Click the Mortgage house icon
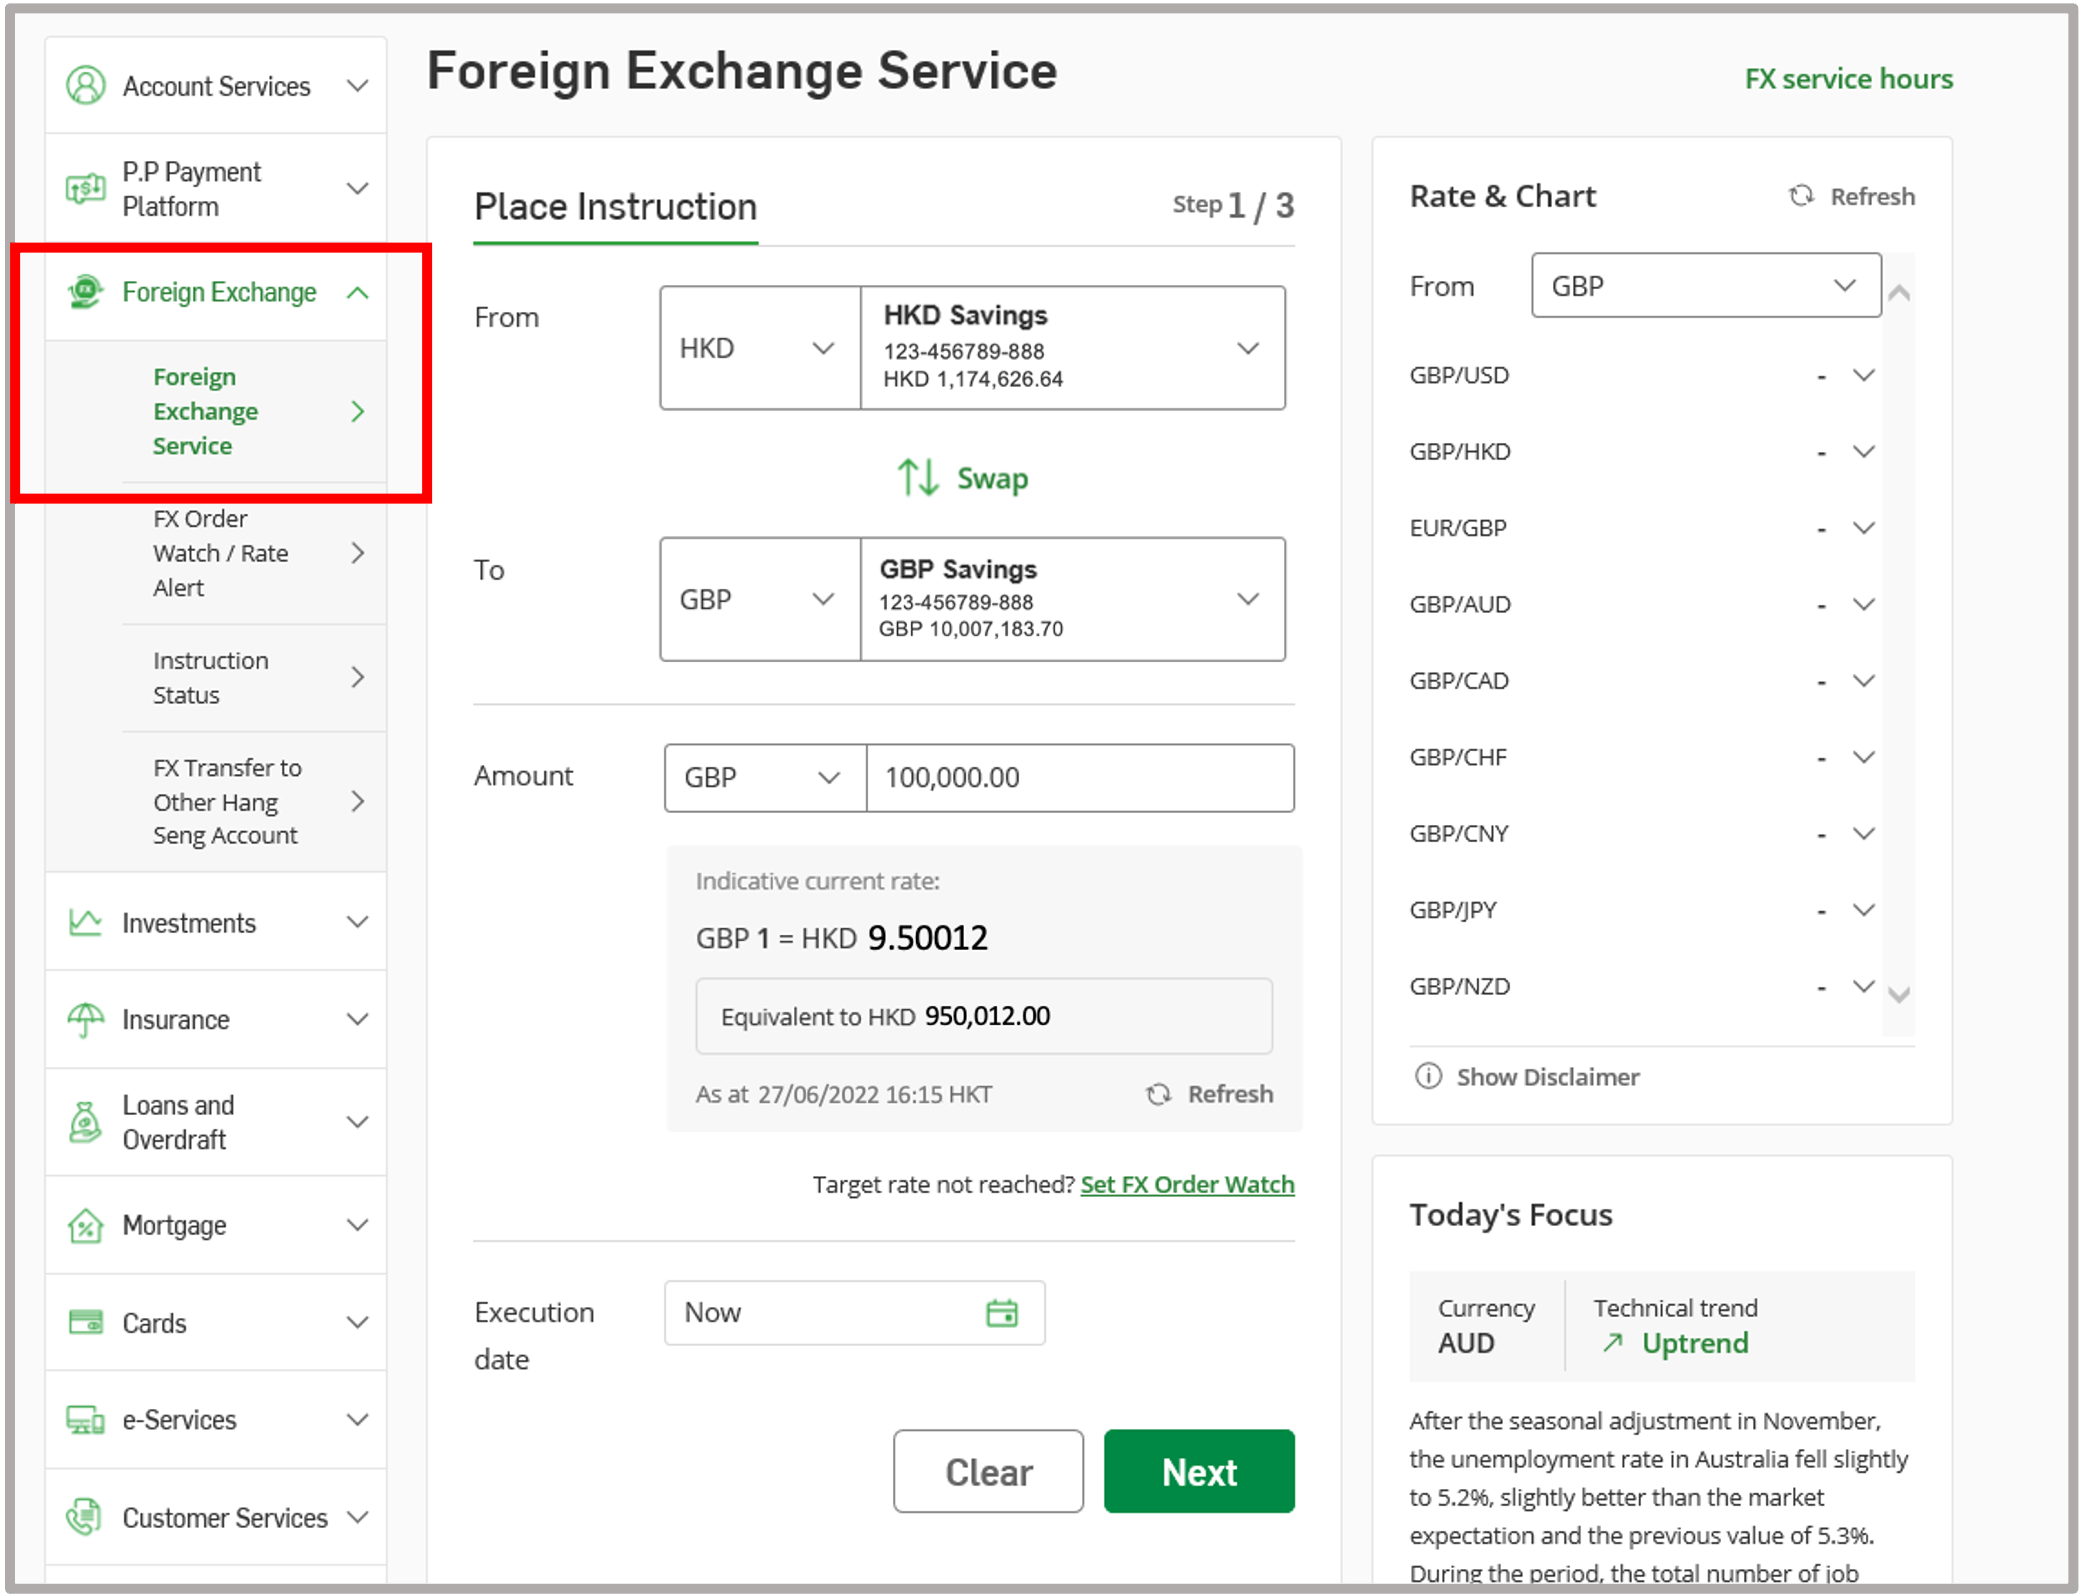The image size is (2080, 1595). tap(86, 1225)
